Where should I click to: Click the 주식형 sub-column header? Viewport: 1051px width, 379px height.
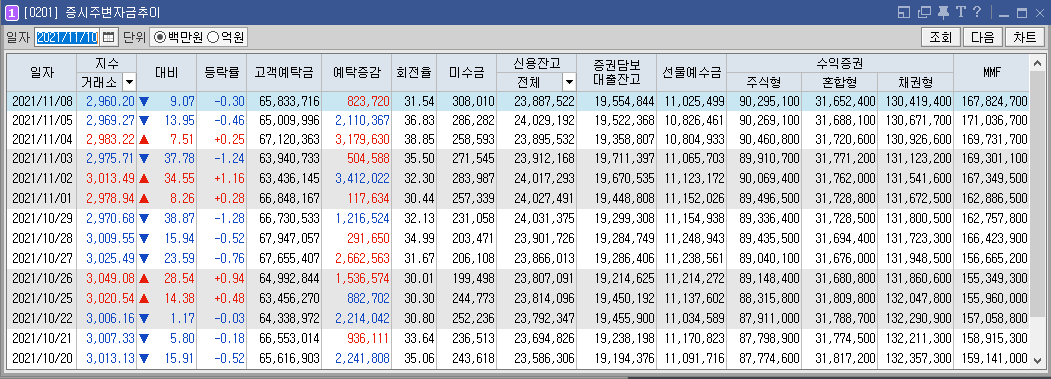pyautogui.click(x=764, y=83)
